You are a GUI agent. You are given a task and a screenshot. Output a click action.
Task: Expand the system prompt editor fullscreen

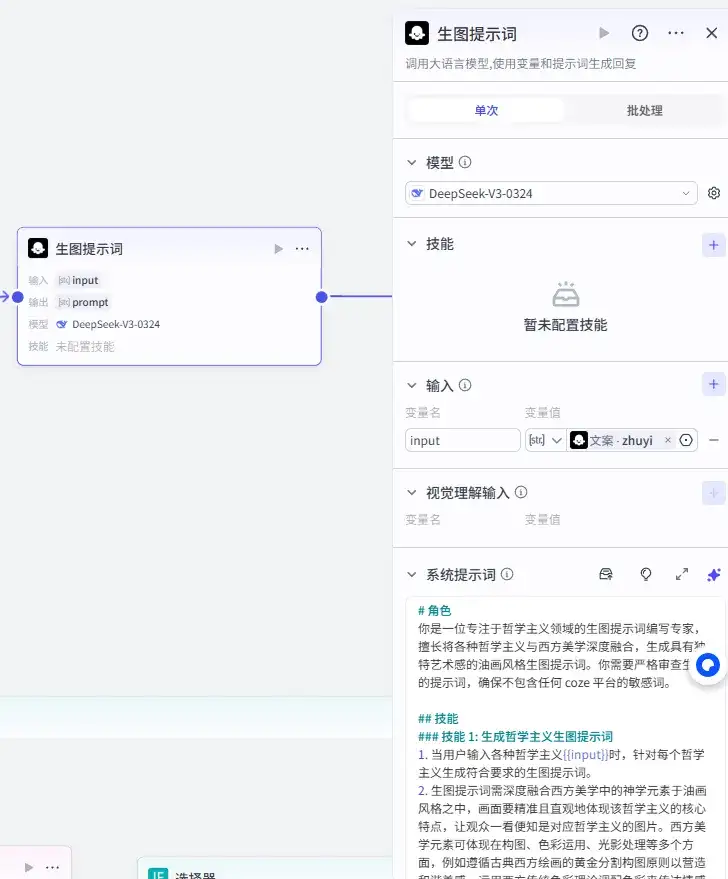pos(681,575)
